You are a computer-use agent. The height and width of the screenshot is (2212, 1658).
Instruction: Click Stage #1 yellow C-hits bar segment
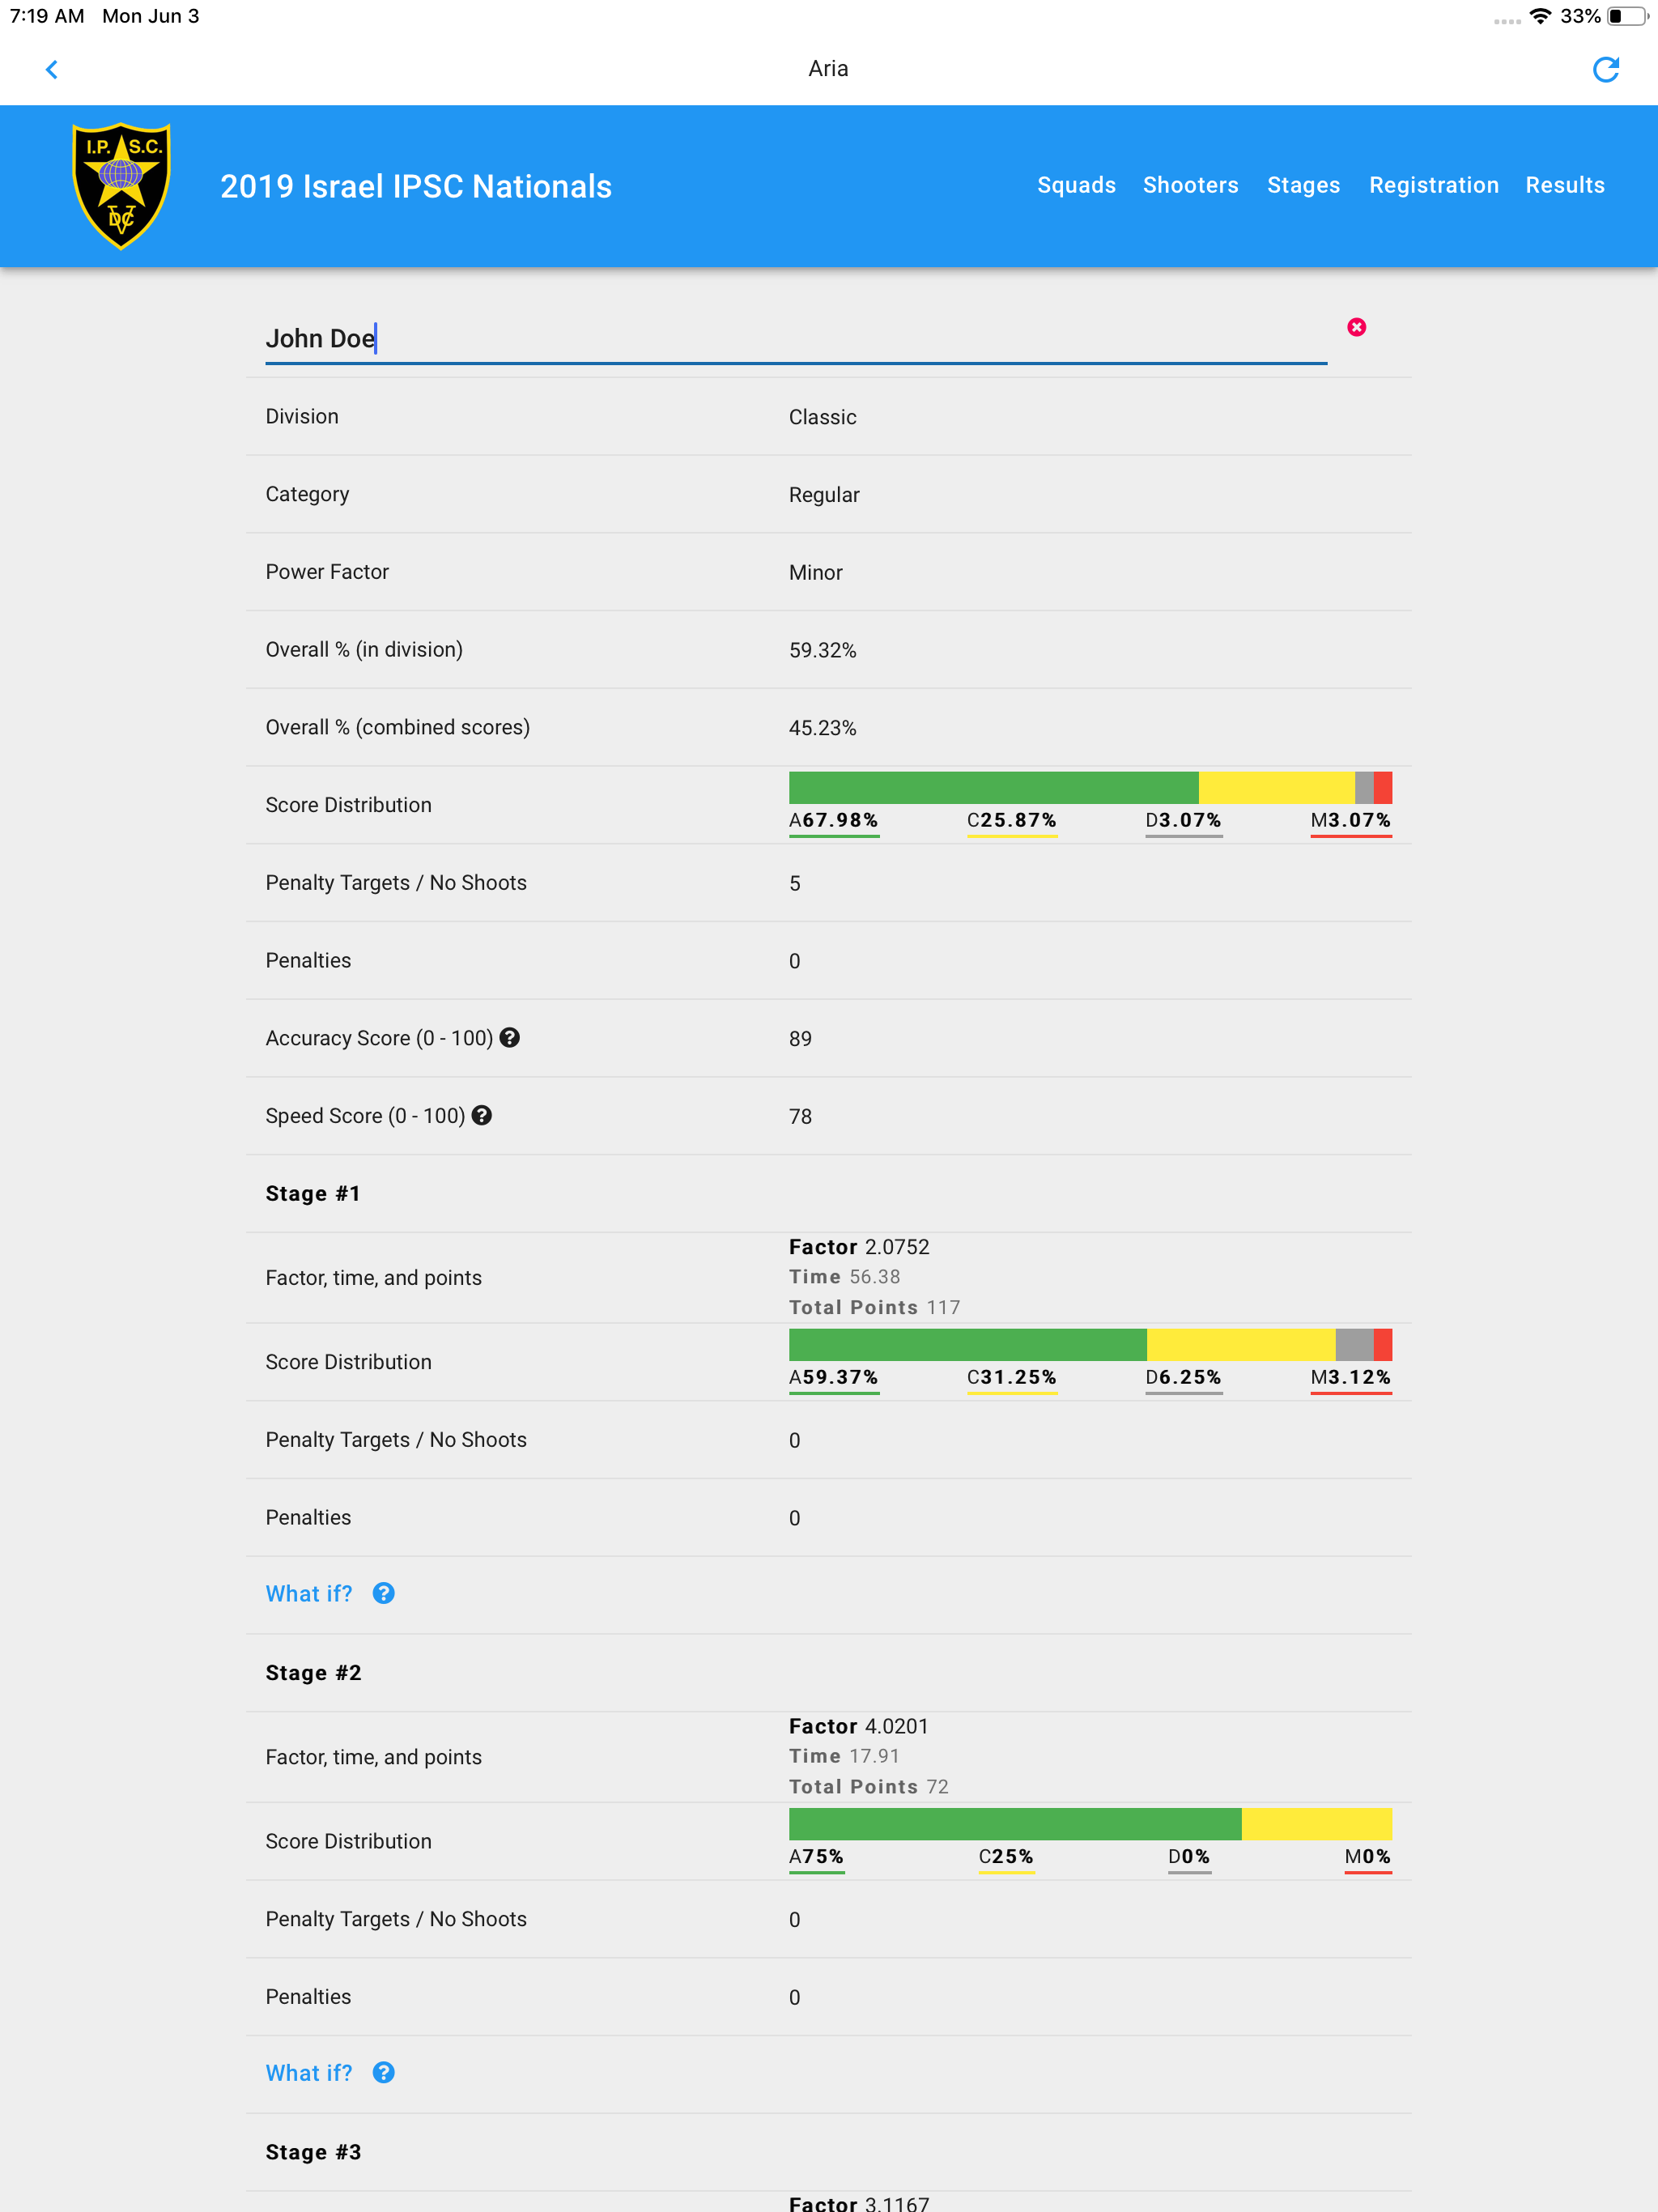click(1240, 1345)
